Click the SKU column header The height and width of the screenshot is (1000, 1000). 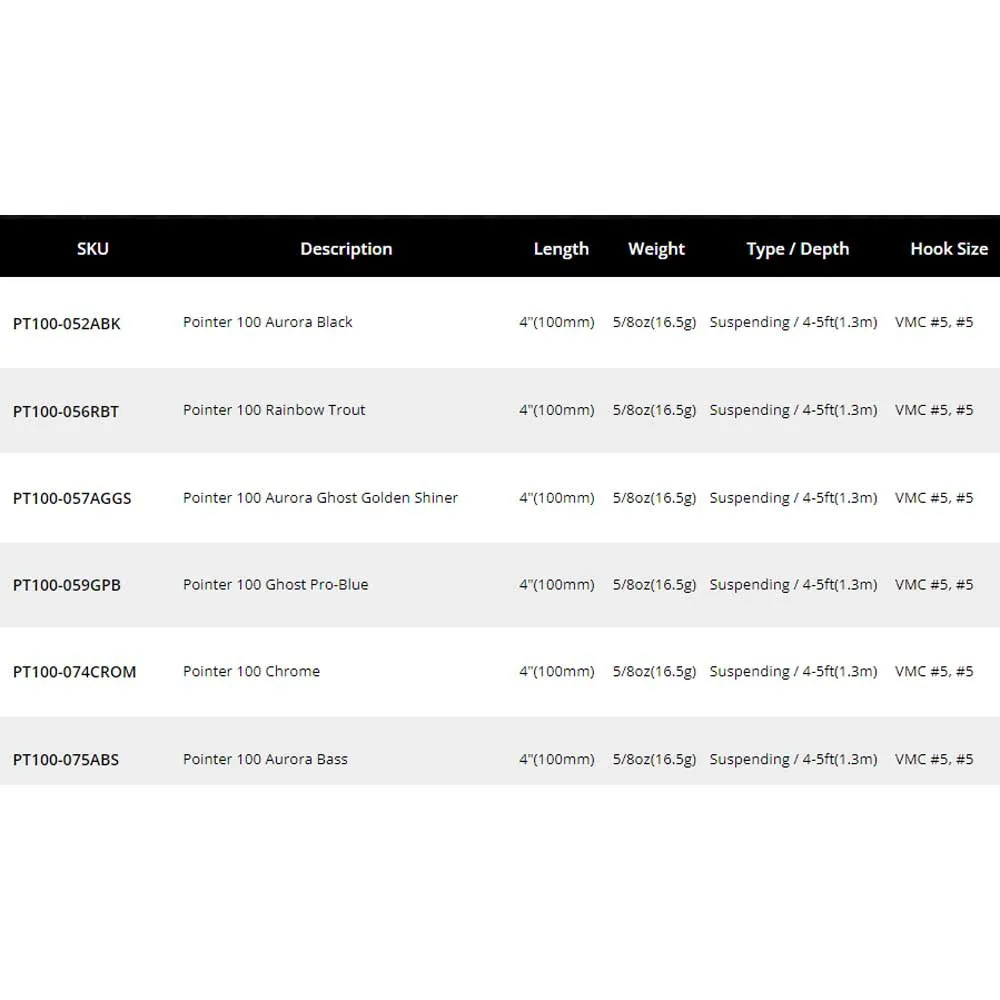coord(92,249)
